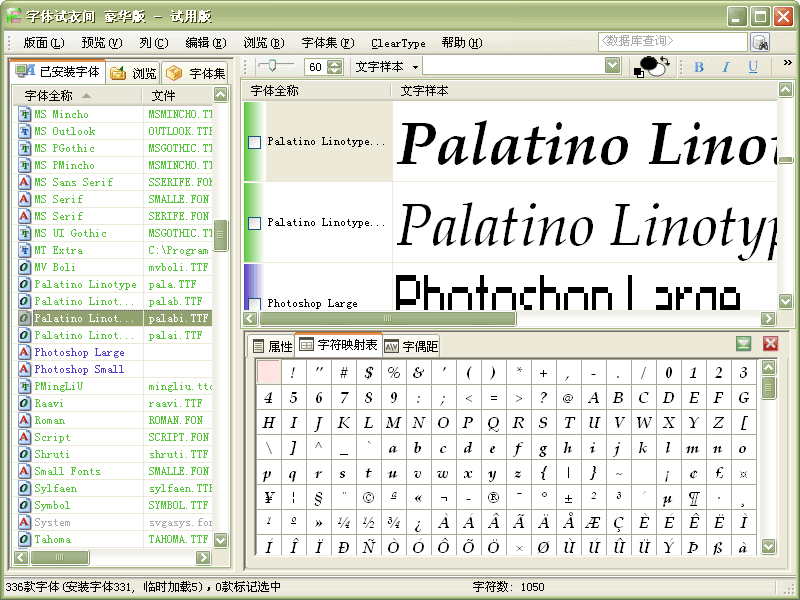Tick the Photoshop Large preview checkbox
This screenshot has height=600, width=800.
[255, 304]
